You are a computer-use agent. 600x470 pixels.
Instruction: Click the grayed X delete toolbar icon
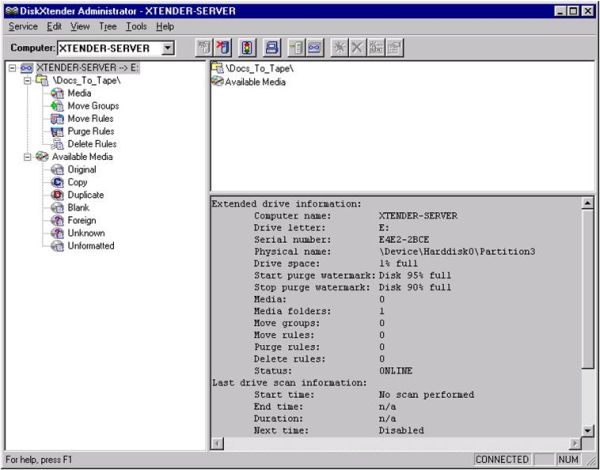pos(357,48)
